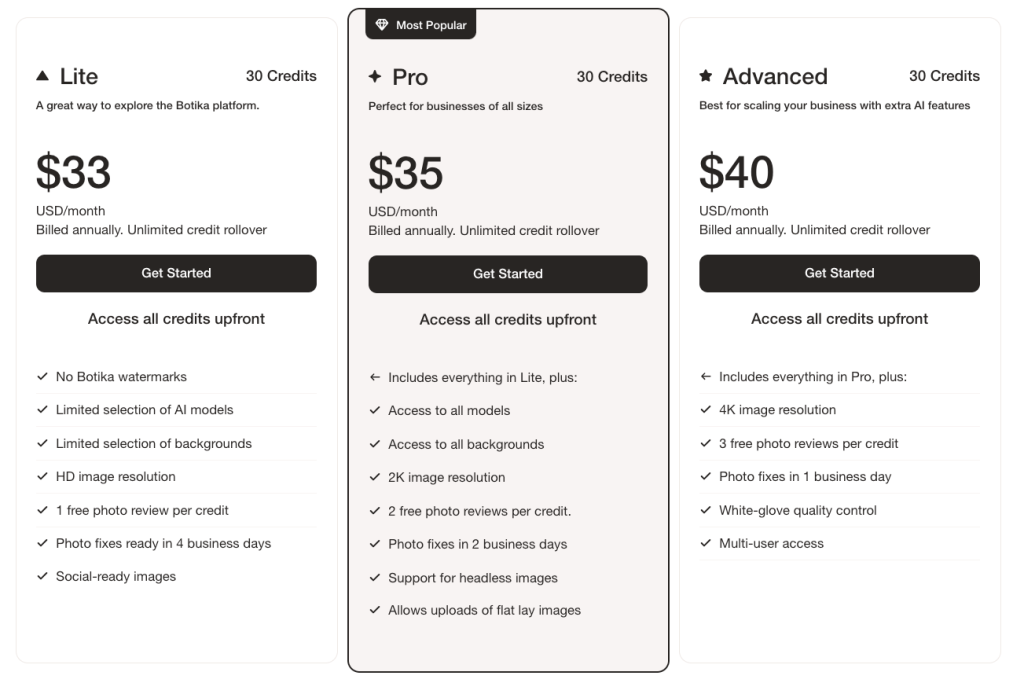Image resolution: width=1024 pixels, height=683 pixels.
Task: Click Get Started under the Lite plan
Action: (x=176, y=273)
